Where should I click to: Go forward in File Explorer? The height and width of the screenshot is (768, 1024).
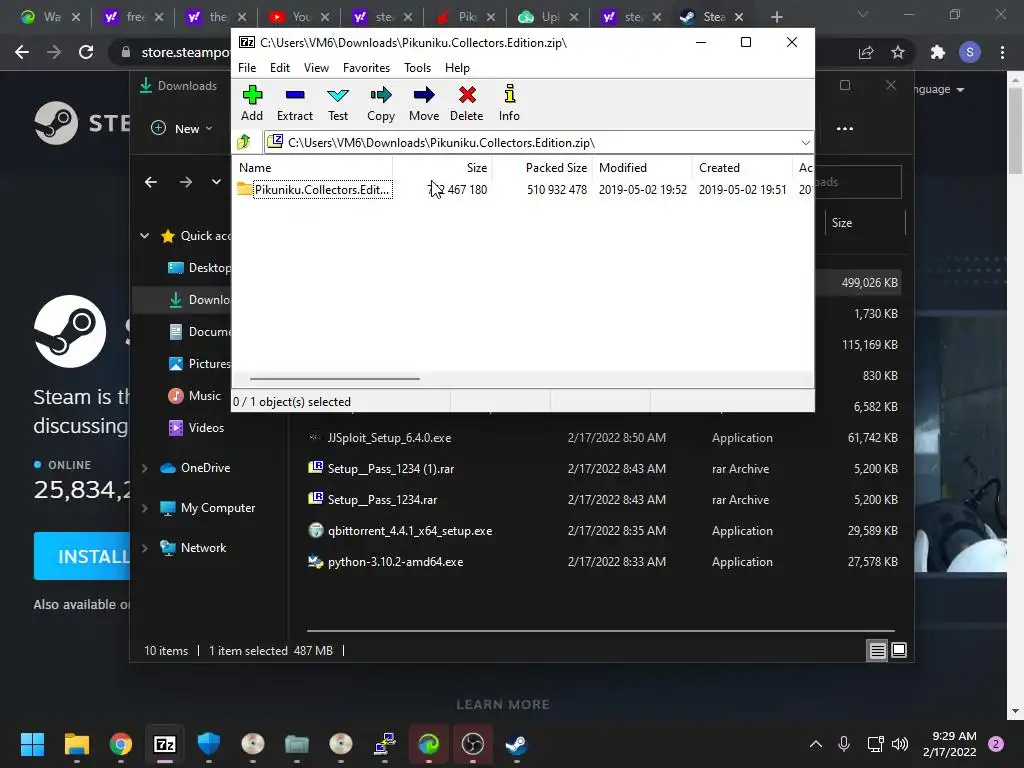coord(186,182)
